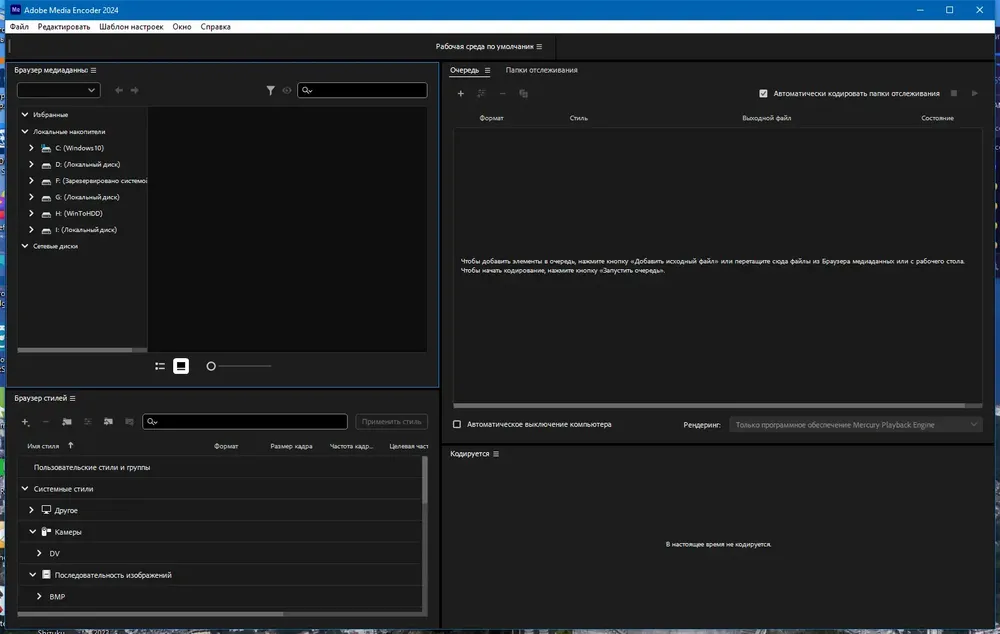Screen dimensions: 1000x634
Task: Click the Media Browser search input field
Action: coord(362,91)
